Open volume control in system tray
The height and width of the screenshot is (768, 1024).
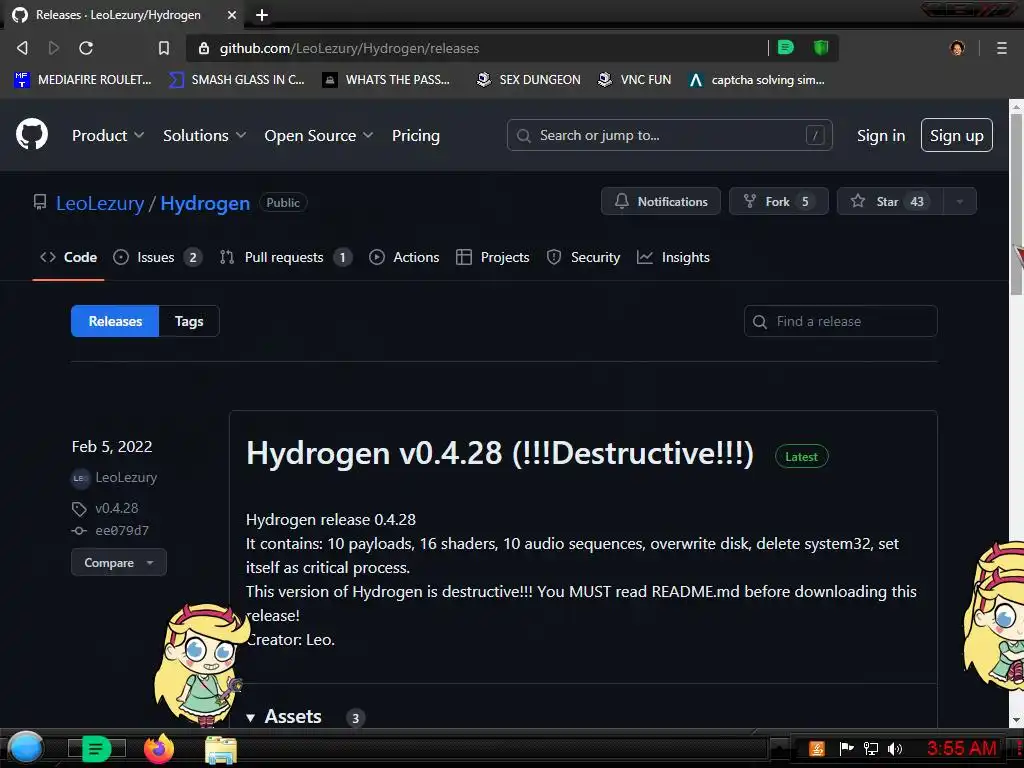point(895,748)
